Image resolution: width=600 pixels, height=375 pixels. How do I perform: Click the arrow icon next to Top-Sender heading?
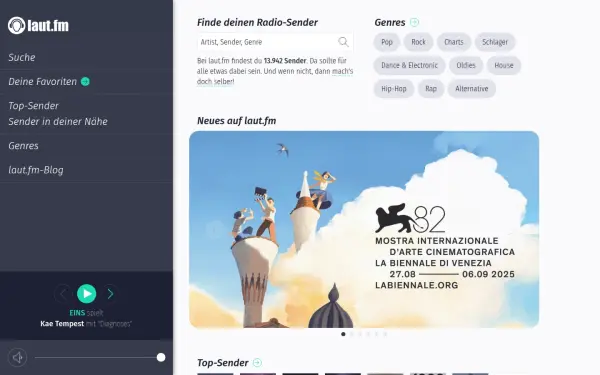[x=258, y=362]
